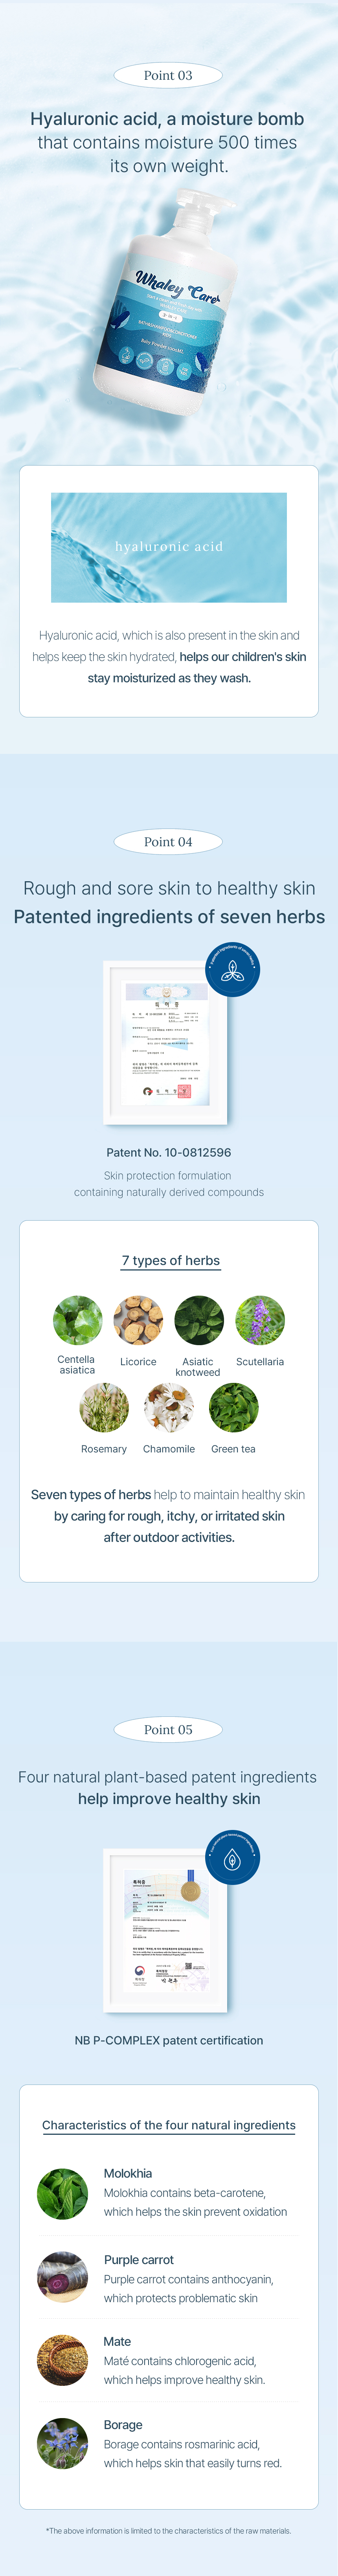Click the Asiatic knotweed leaf icon
The width and height of the screenshot is (338, 2576).
click(x=199, y=1320)
